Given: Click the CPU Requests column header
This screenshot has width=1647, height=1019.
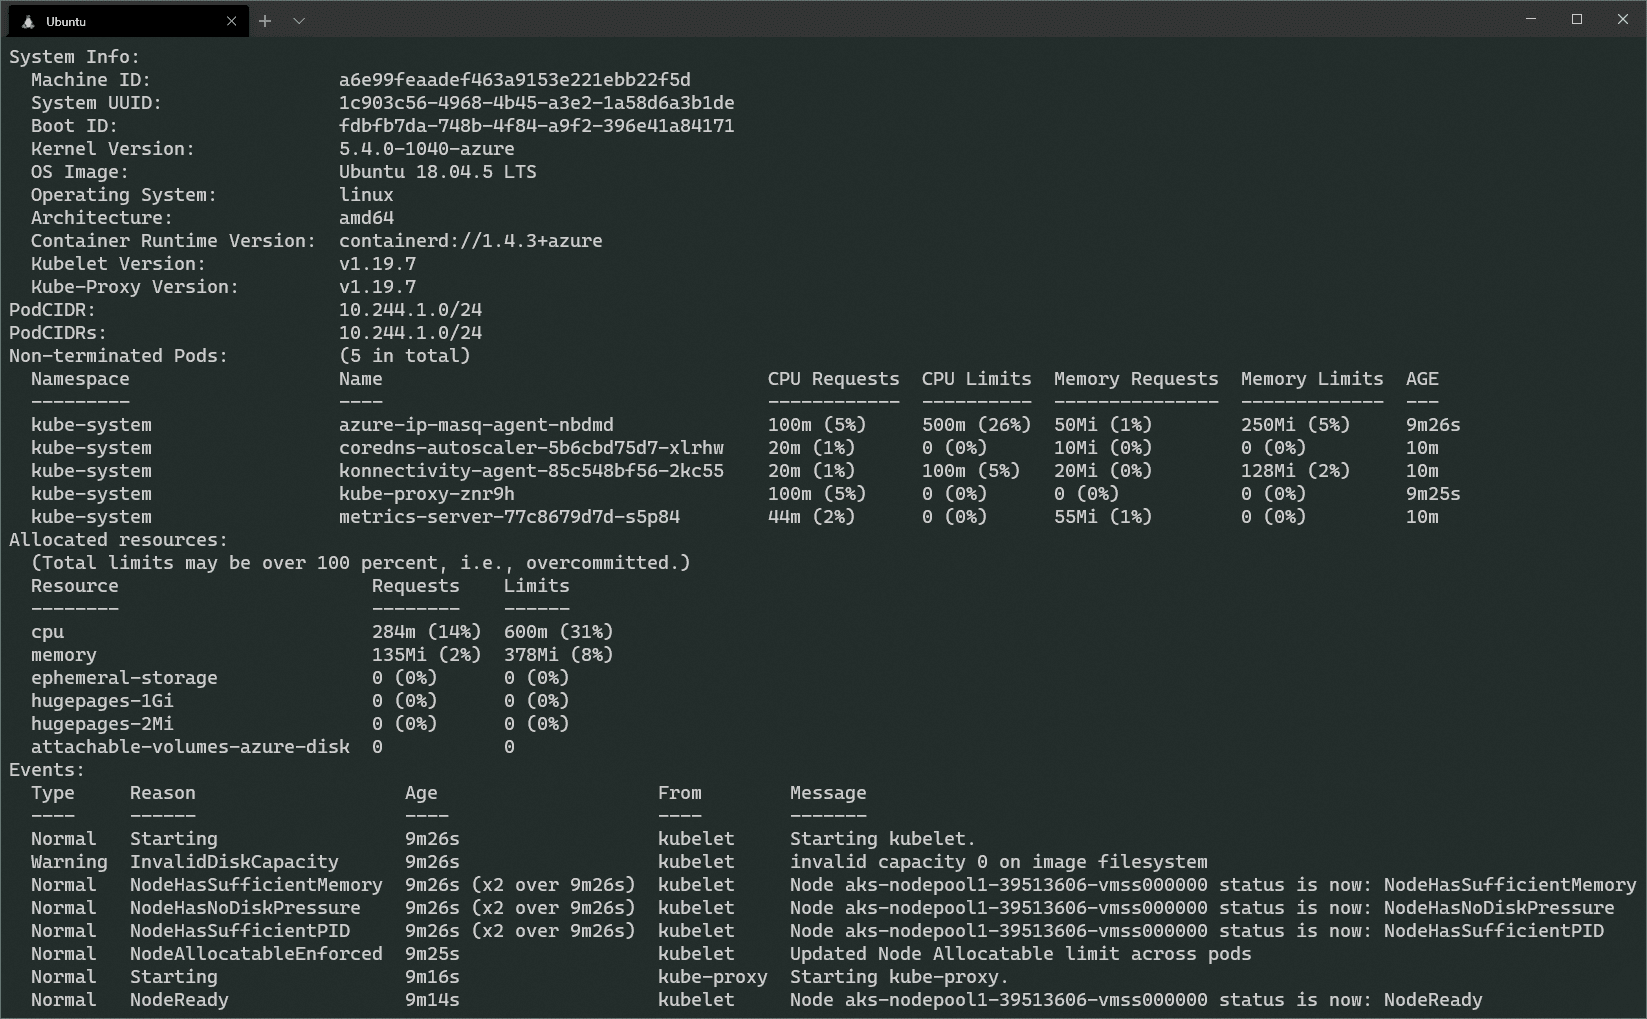Looking at the screenshot, I should point(833,379).
